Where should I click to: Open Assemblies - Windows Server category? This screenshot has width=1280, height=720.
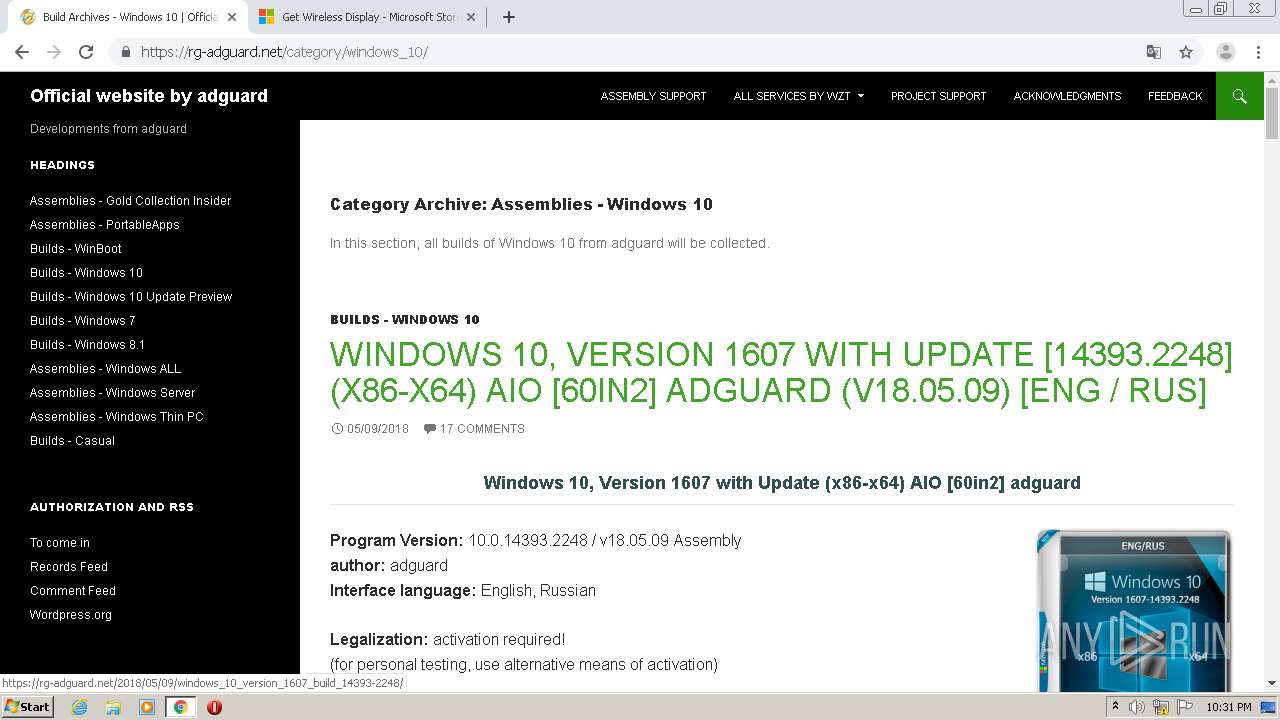[112, 393]
